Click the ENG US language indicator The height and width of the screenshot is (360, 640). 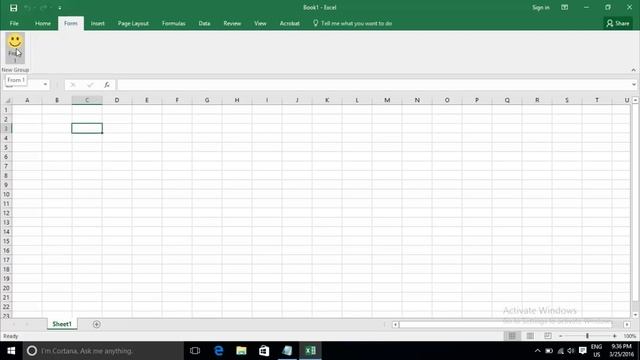tap(596, 351)
